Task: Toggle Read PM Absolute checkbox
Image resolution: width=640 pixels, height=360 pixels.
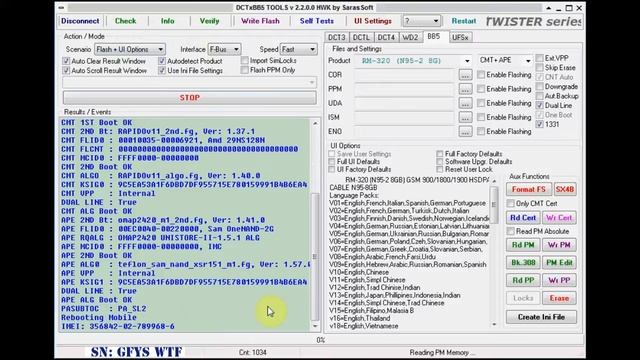Action: (511, 231)
